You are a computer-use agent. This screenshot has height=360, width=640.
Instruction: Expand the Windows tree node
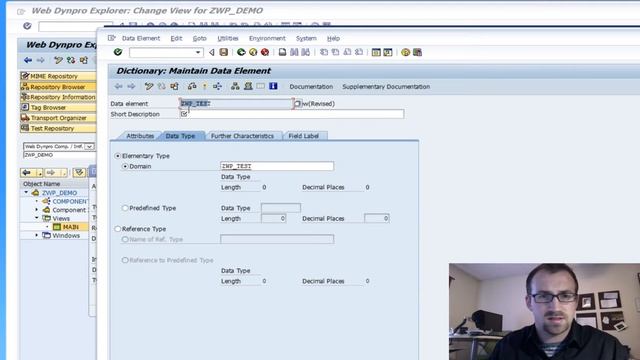click(x=37, y=236)
